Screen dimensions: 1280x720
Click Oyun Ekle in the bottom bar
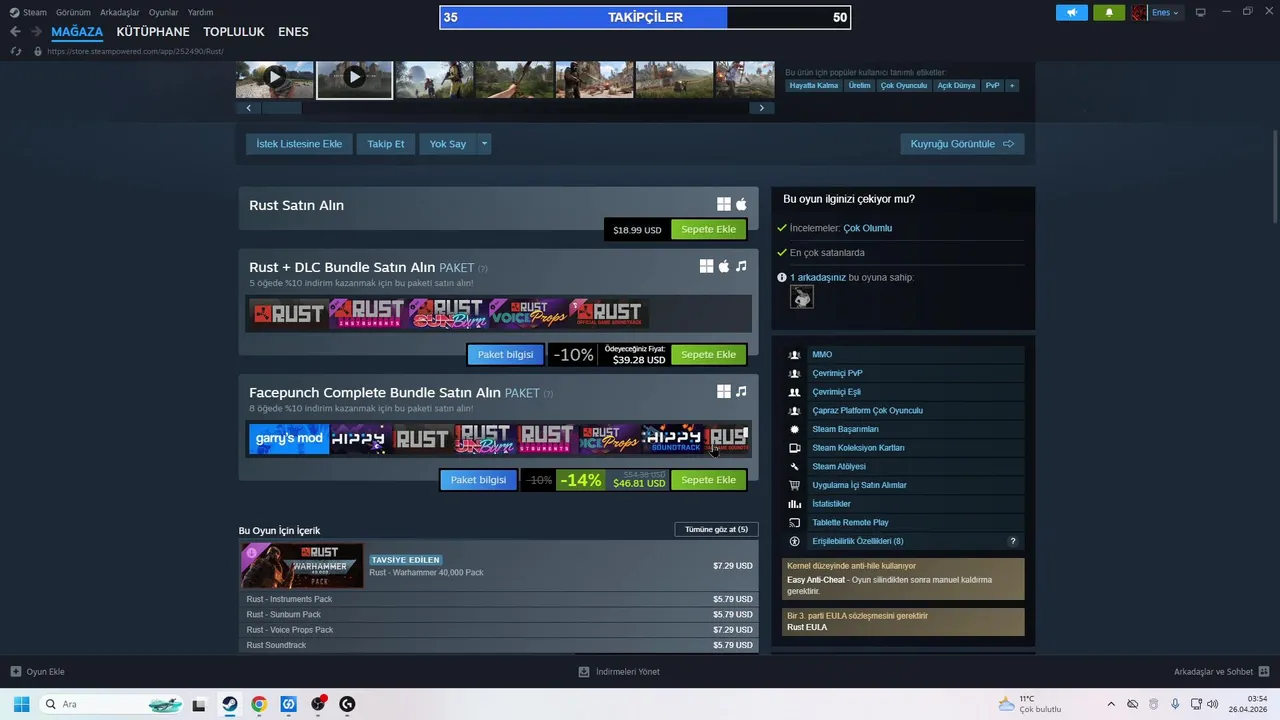pyautogui.click(x=37, y=672)
